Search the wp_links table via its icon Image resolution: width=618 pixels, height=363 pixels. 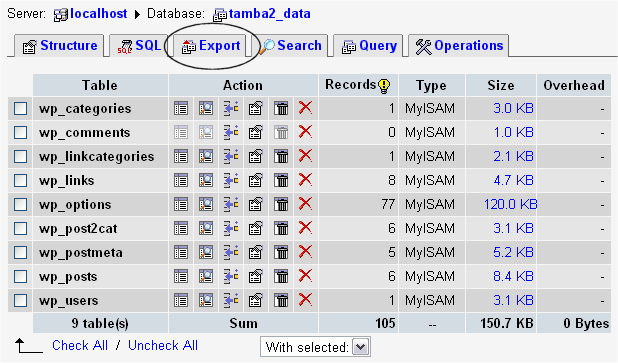(206, 181)
